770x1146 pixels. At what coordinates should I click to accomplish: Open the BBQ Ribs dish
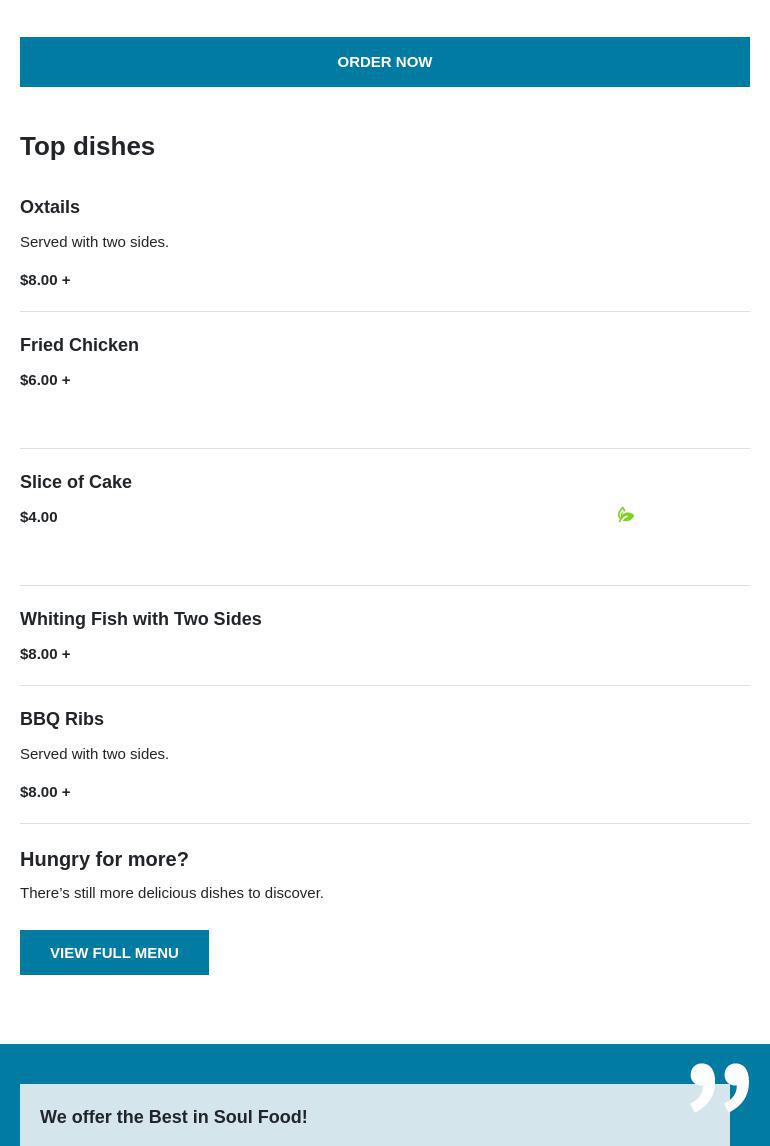pyautogui.click(x=62, y=719)
